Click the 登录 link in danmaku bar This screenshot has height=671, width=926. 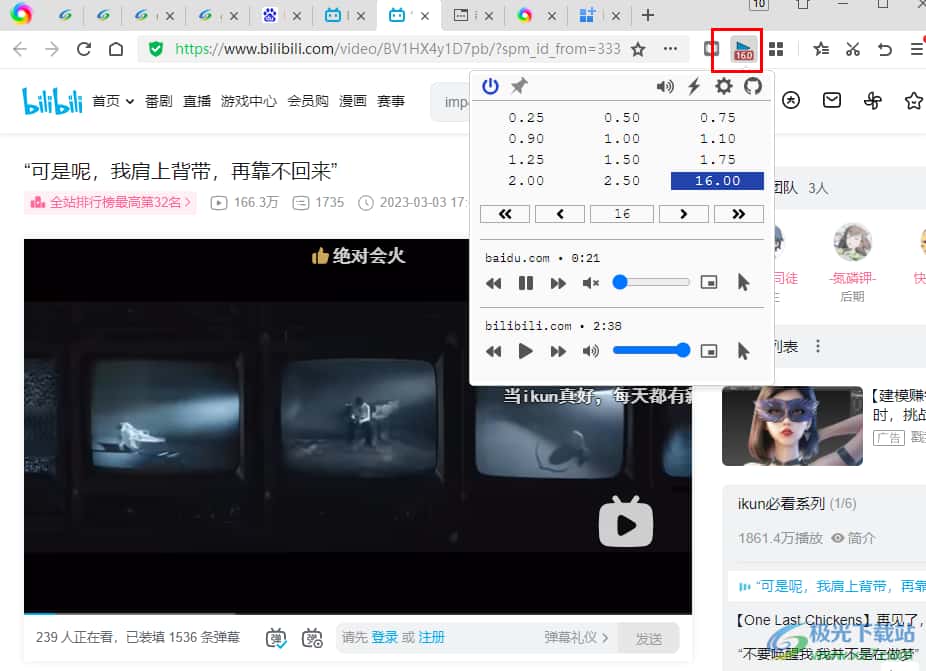(x=384, y=637)
